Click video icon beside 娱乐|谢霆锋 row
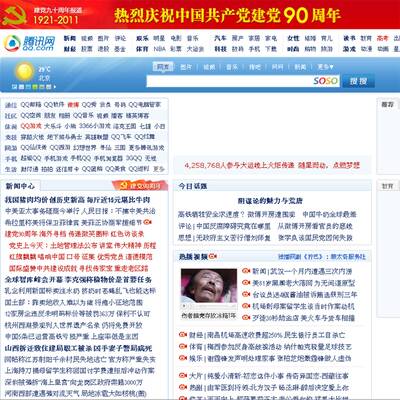The height and width of the screenshot is (400, 400). coord(183,358)
